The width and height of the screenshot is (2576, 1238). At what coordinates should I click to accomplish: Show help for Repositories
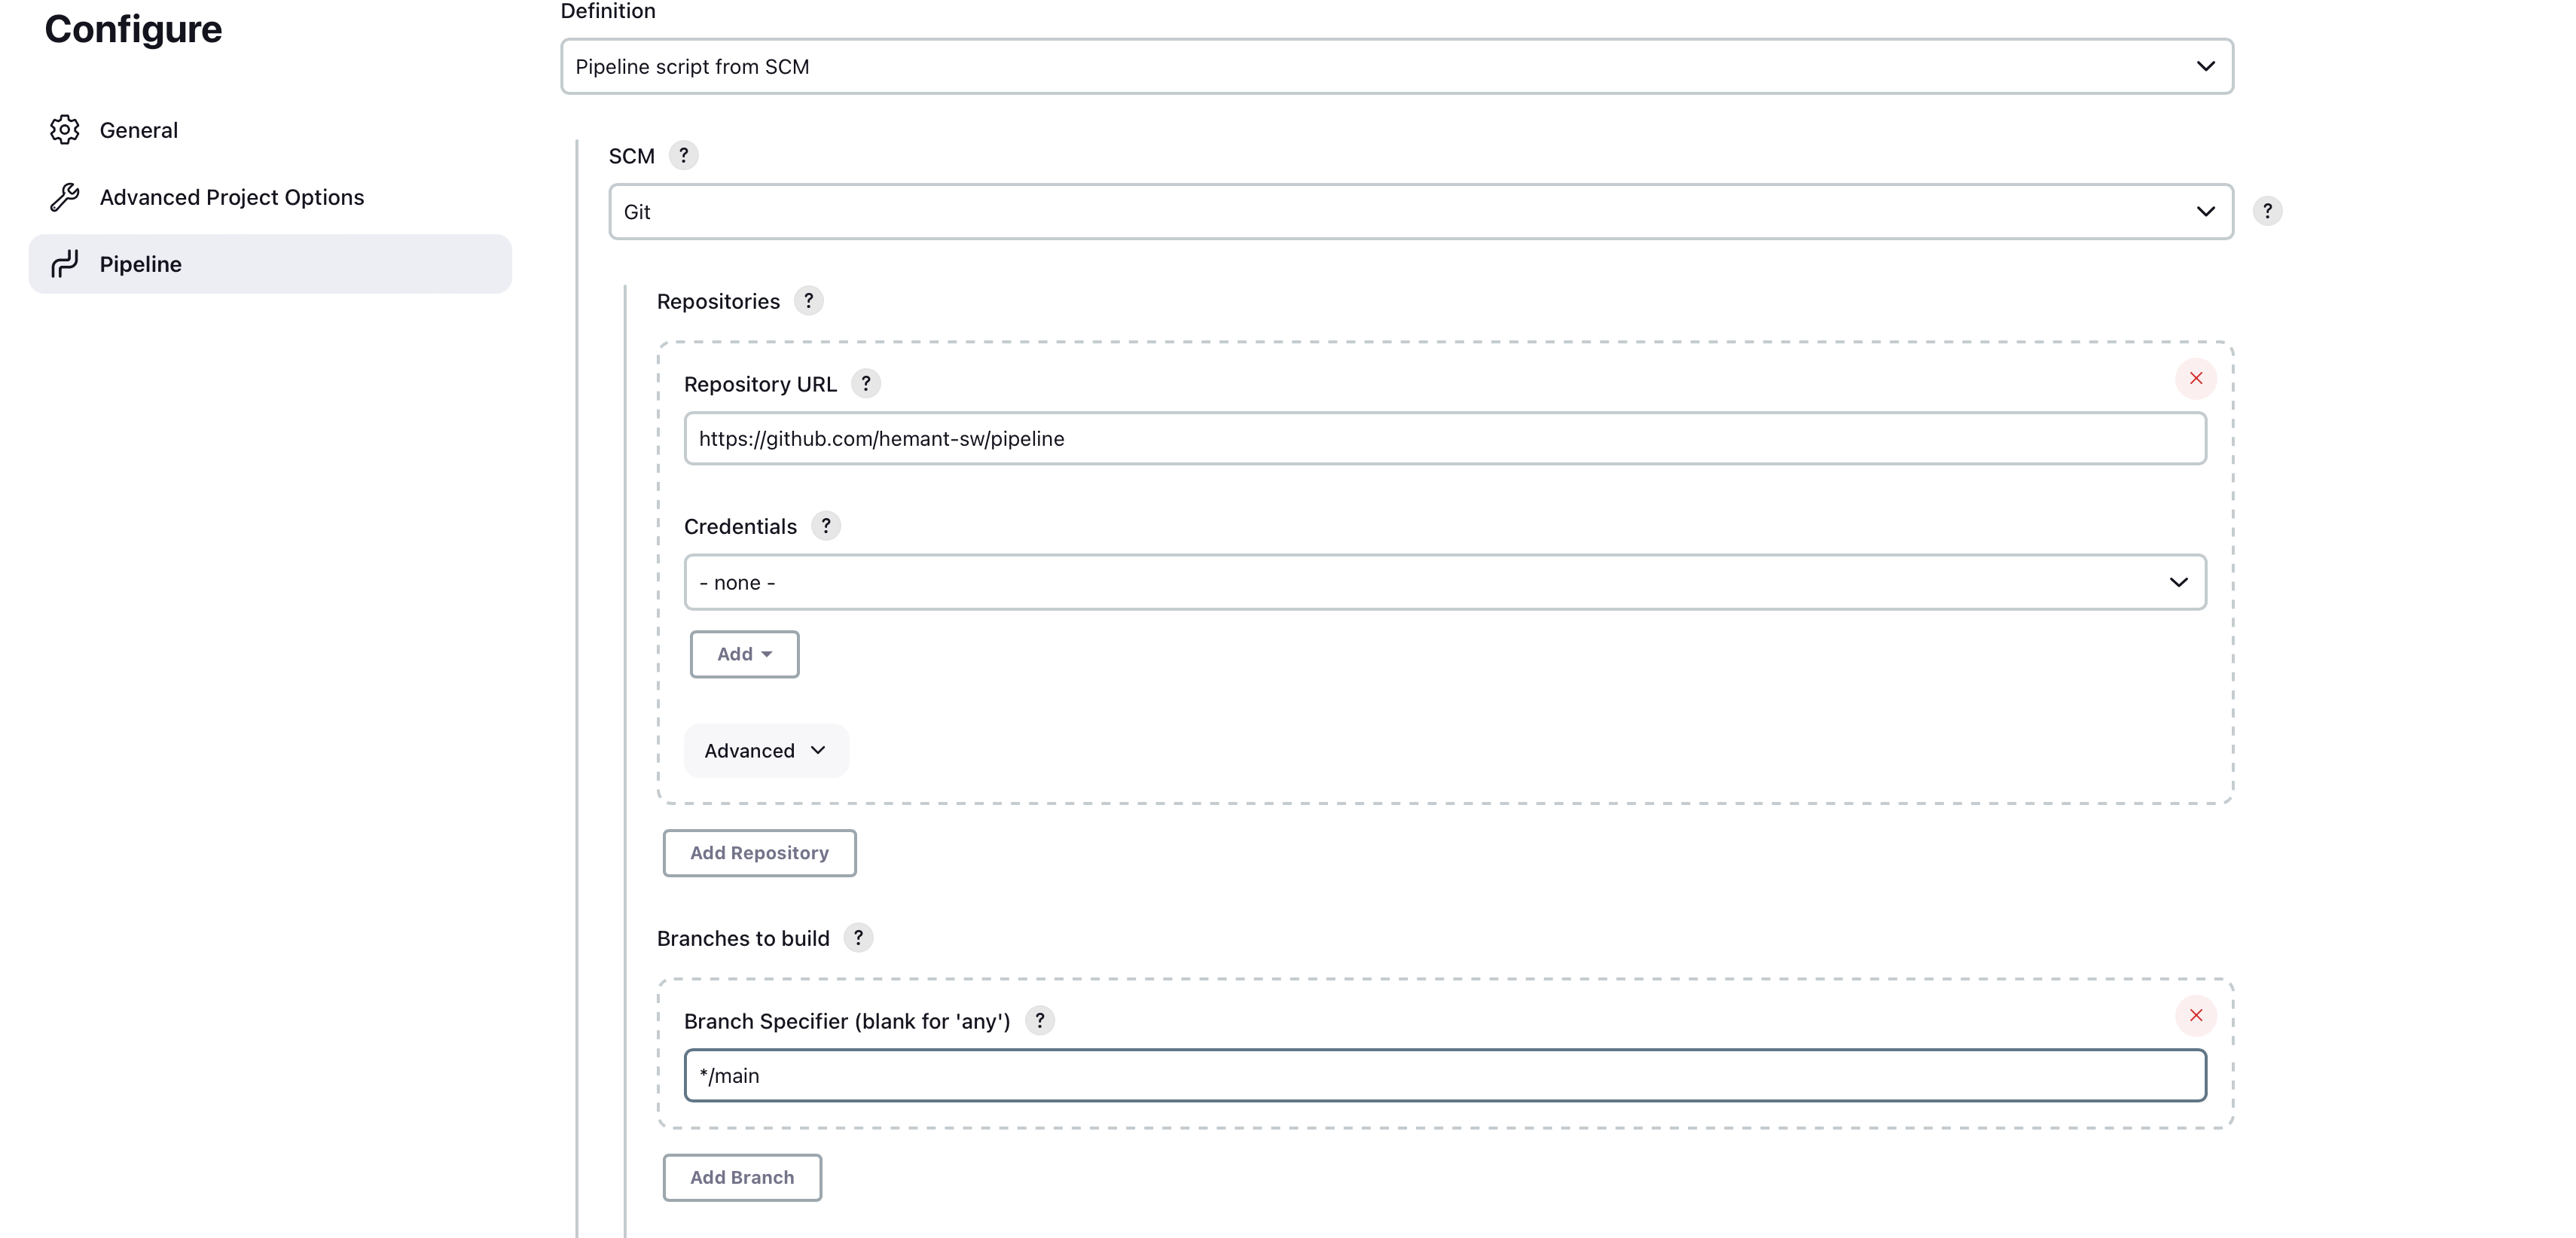808,301
